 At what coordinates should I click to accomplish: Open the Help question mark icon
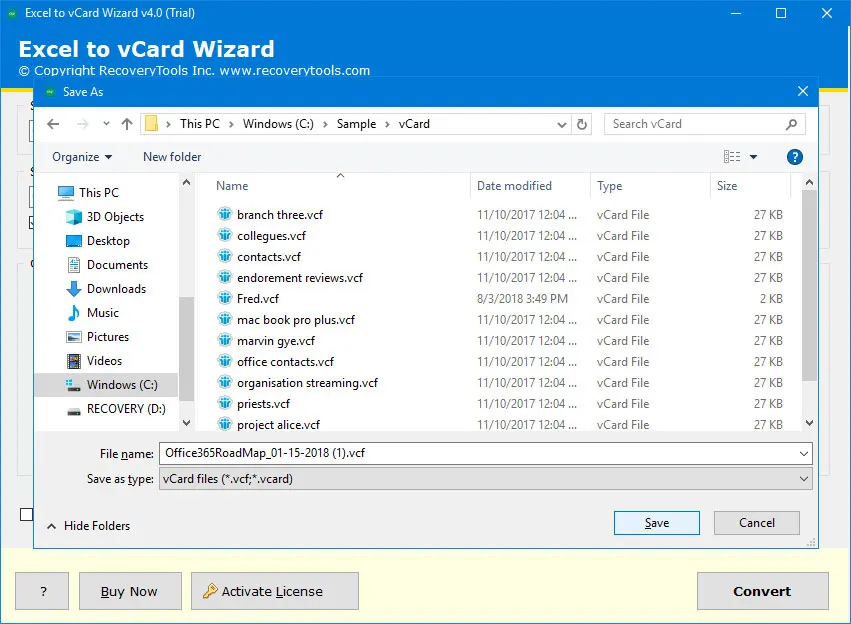(x=795, y=157)
